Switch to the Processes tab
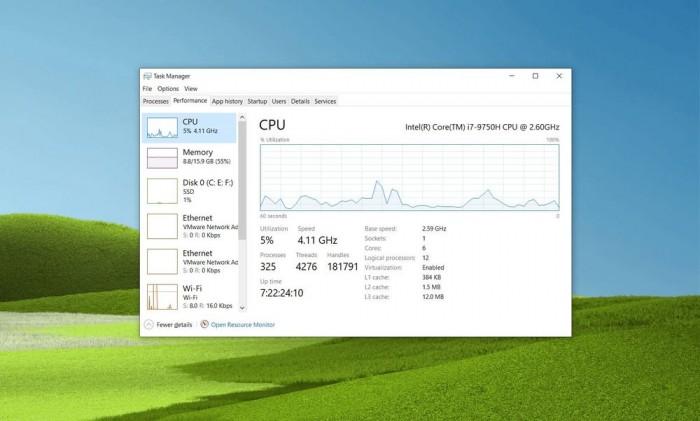Viewport: 700px width, 421px height. pyautogui.click(x=155, y=101)
